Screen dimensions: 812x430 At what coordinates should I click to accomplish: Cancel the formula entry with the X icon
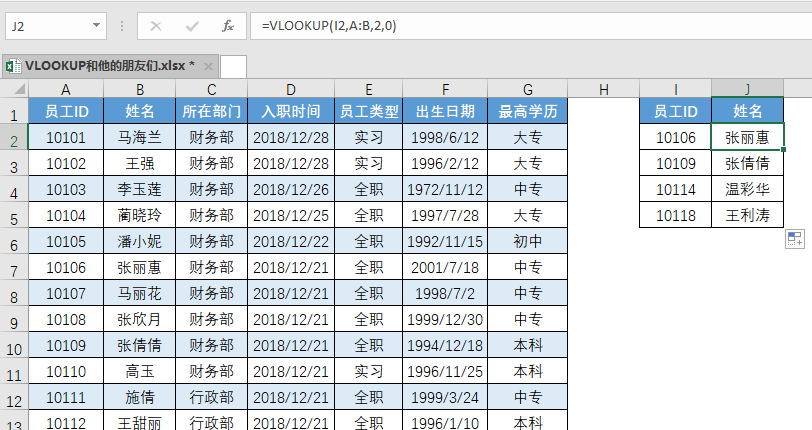[155, 26]
